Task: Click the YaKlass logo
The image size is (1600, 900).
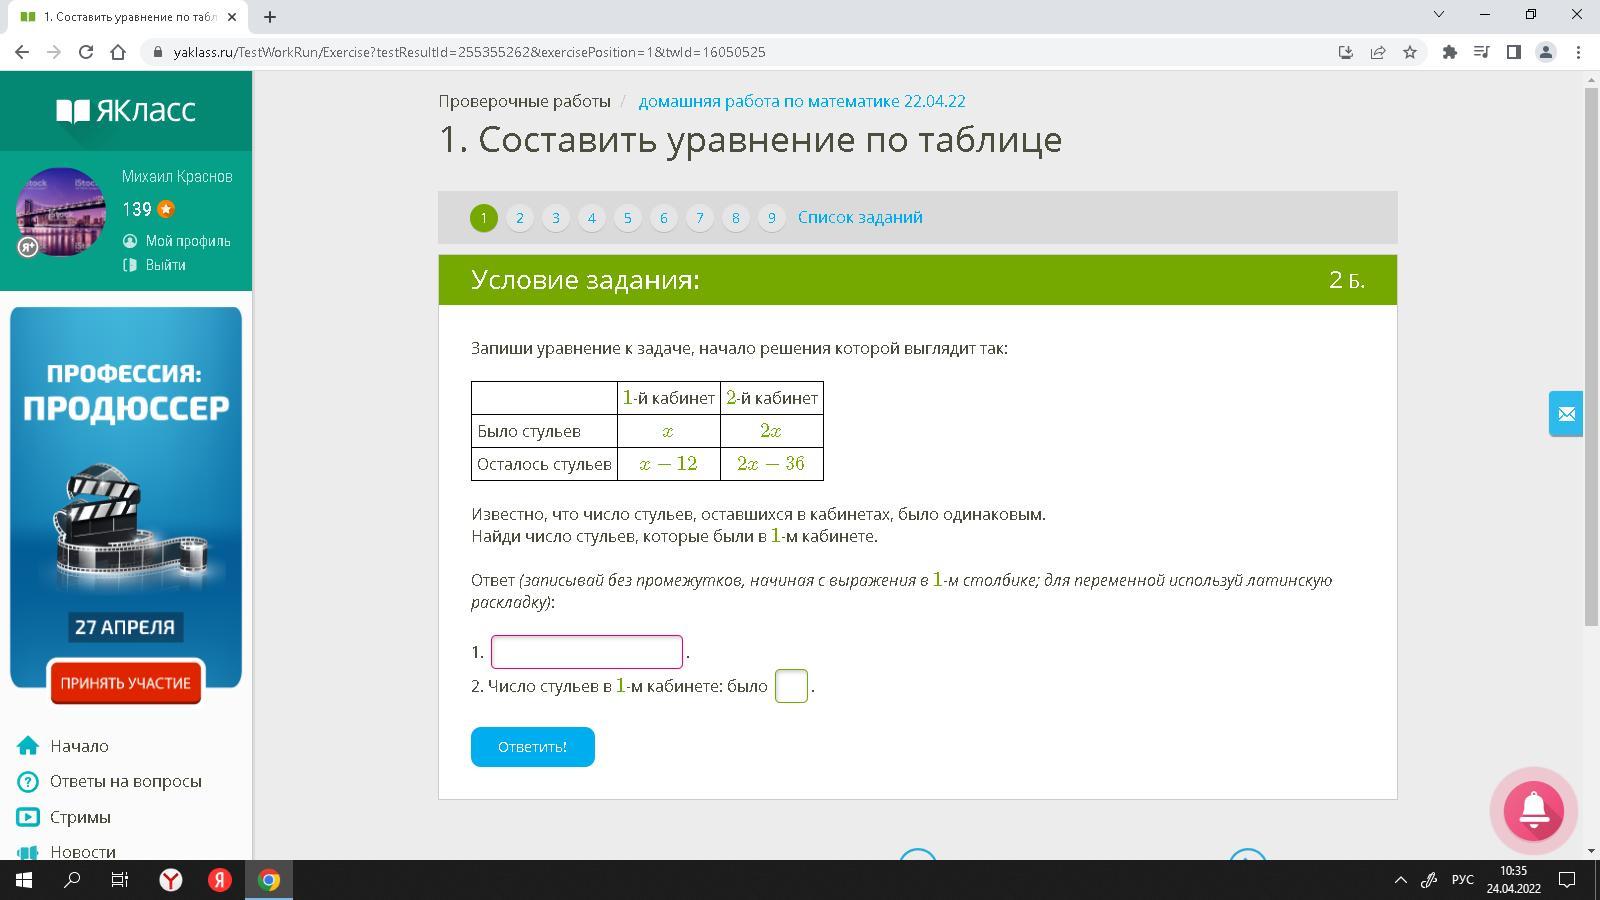Action: pyautogui.click(x=126, y=110)
